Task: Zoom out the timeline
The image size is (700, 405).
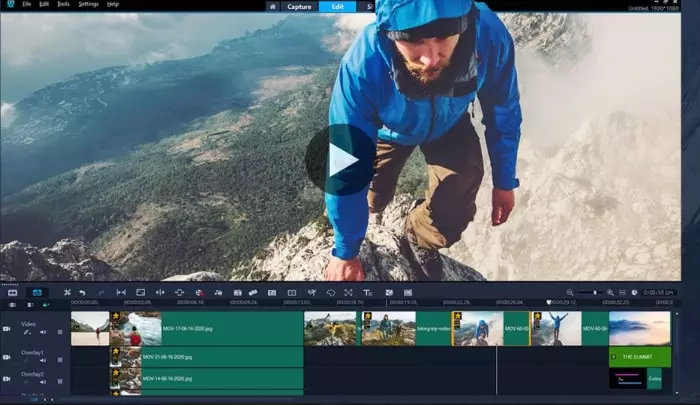Action: [570, 292]
